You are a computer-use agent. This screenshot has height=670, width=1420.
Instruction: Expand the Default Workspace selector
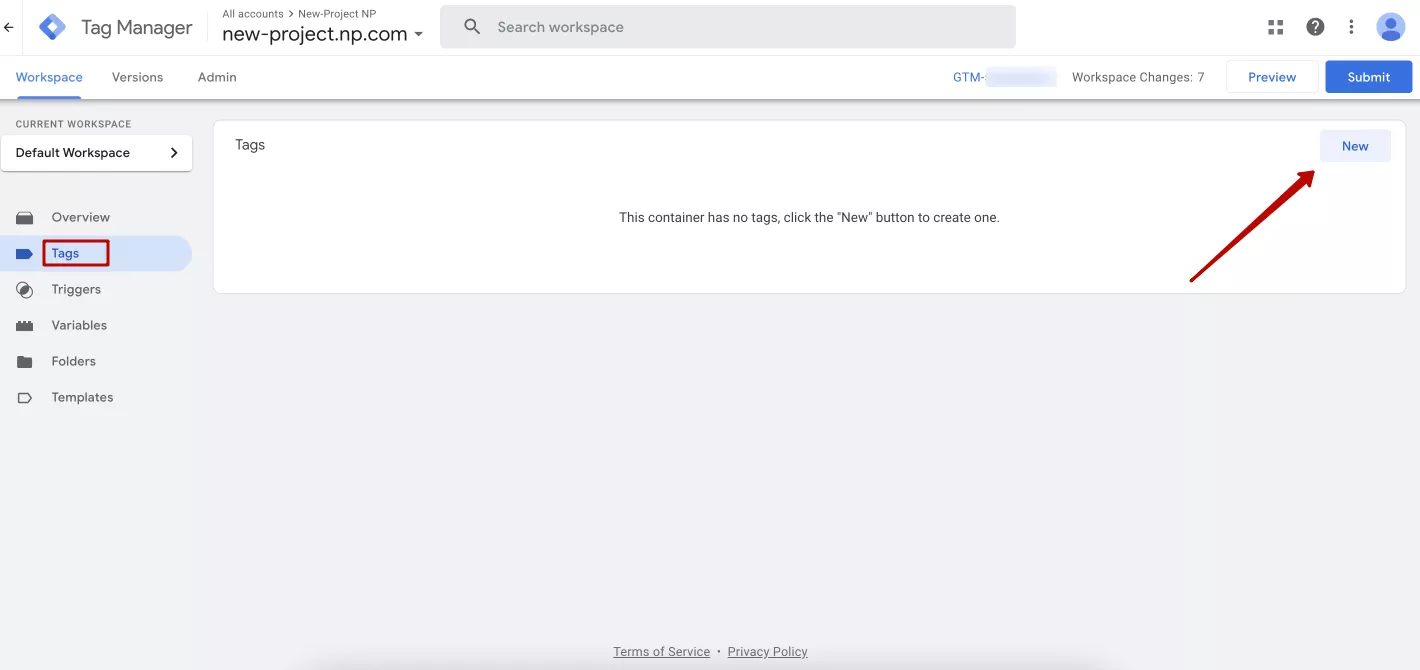(97, 153)
